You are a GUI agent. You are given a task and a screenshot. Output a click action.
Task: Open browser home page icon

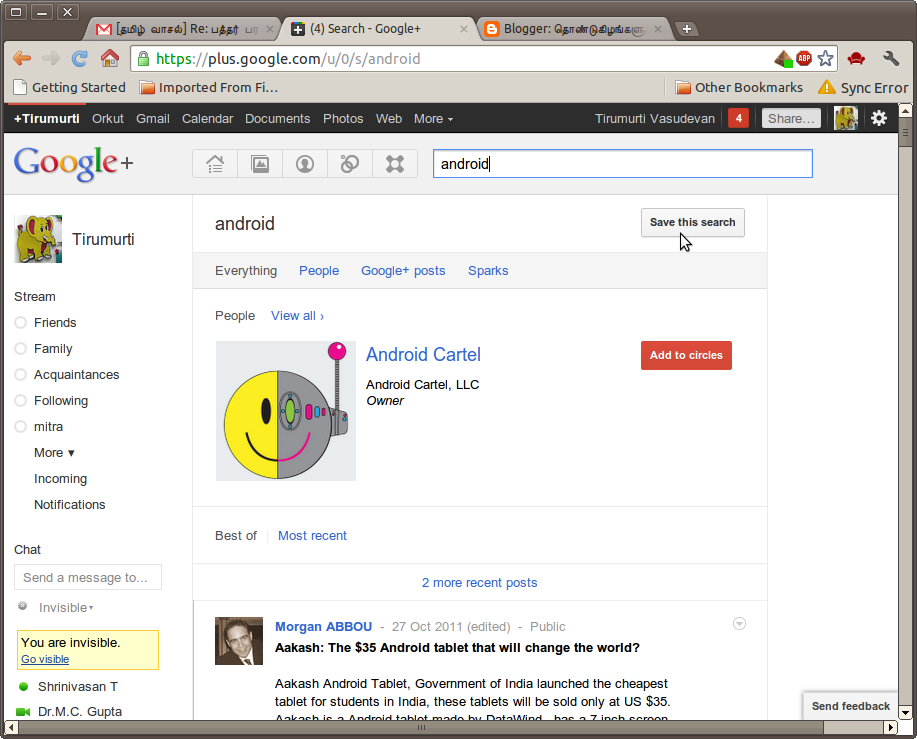[109, 58]
